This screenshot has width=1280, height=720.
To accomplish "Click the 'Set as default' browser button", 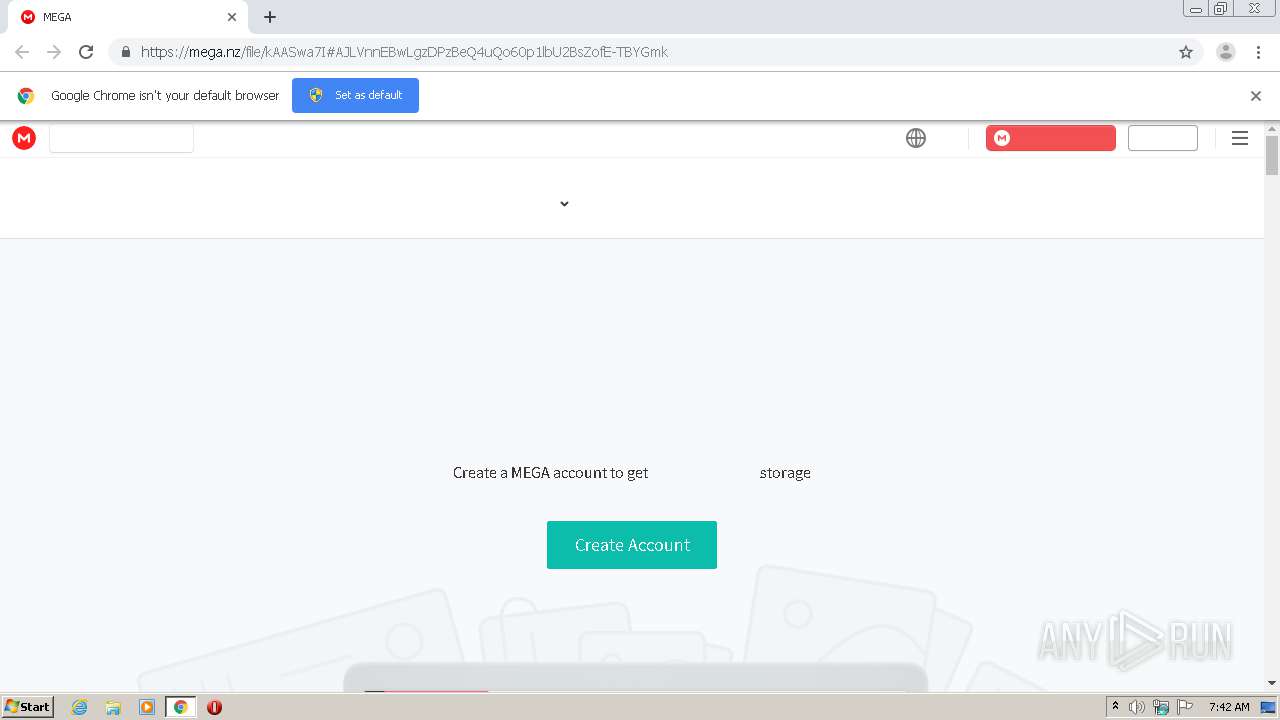I will click(x=355, y=95).
